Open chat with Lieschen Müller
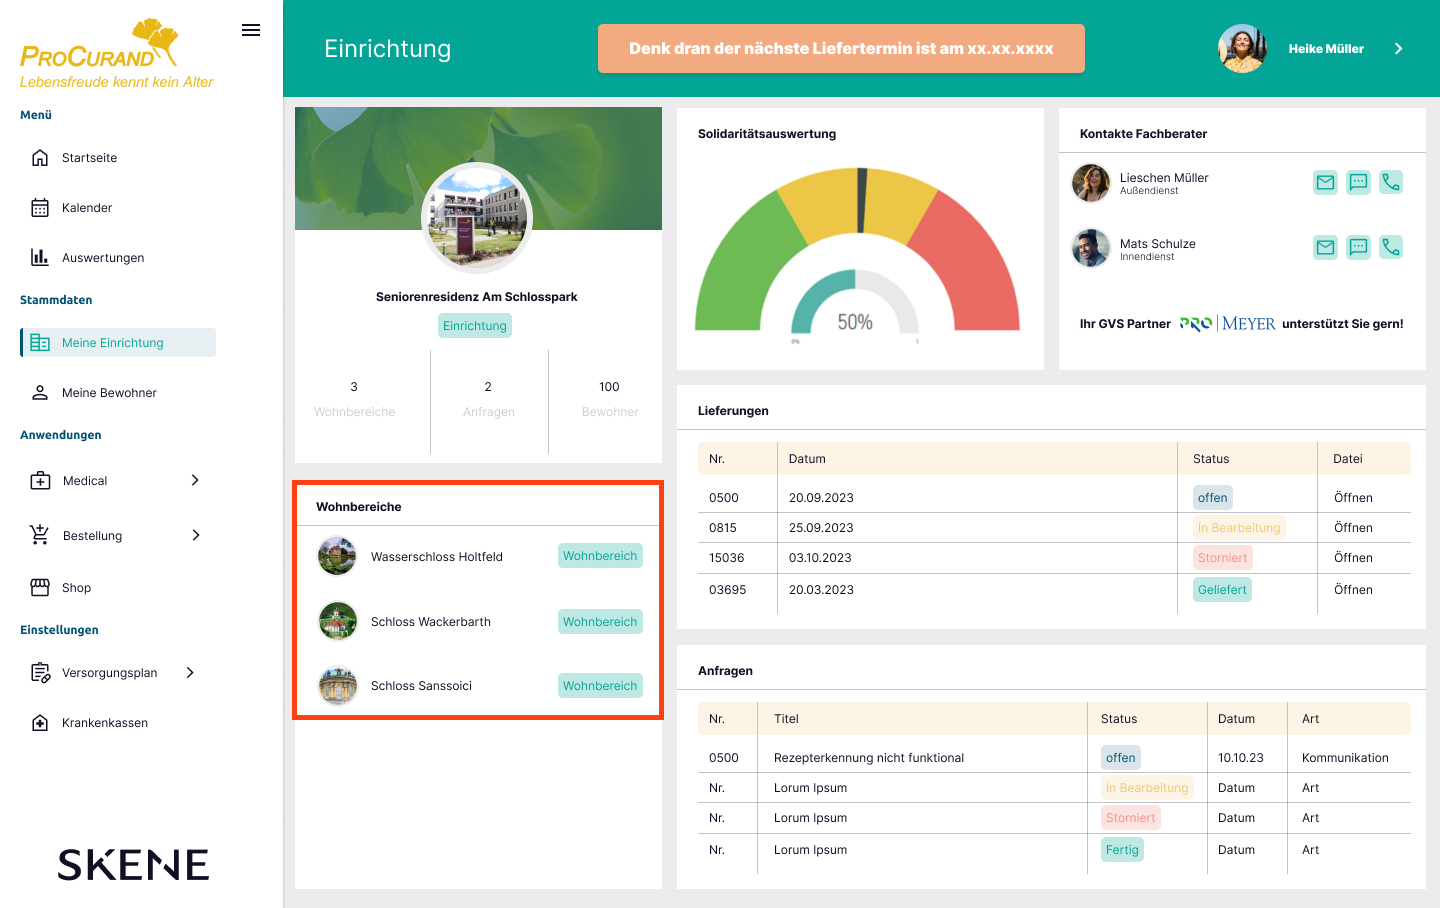The height and width of the screenshot is (908, 1440). tap(1358, 182)
